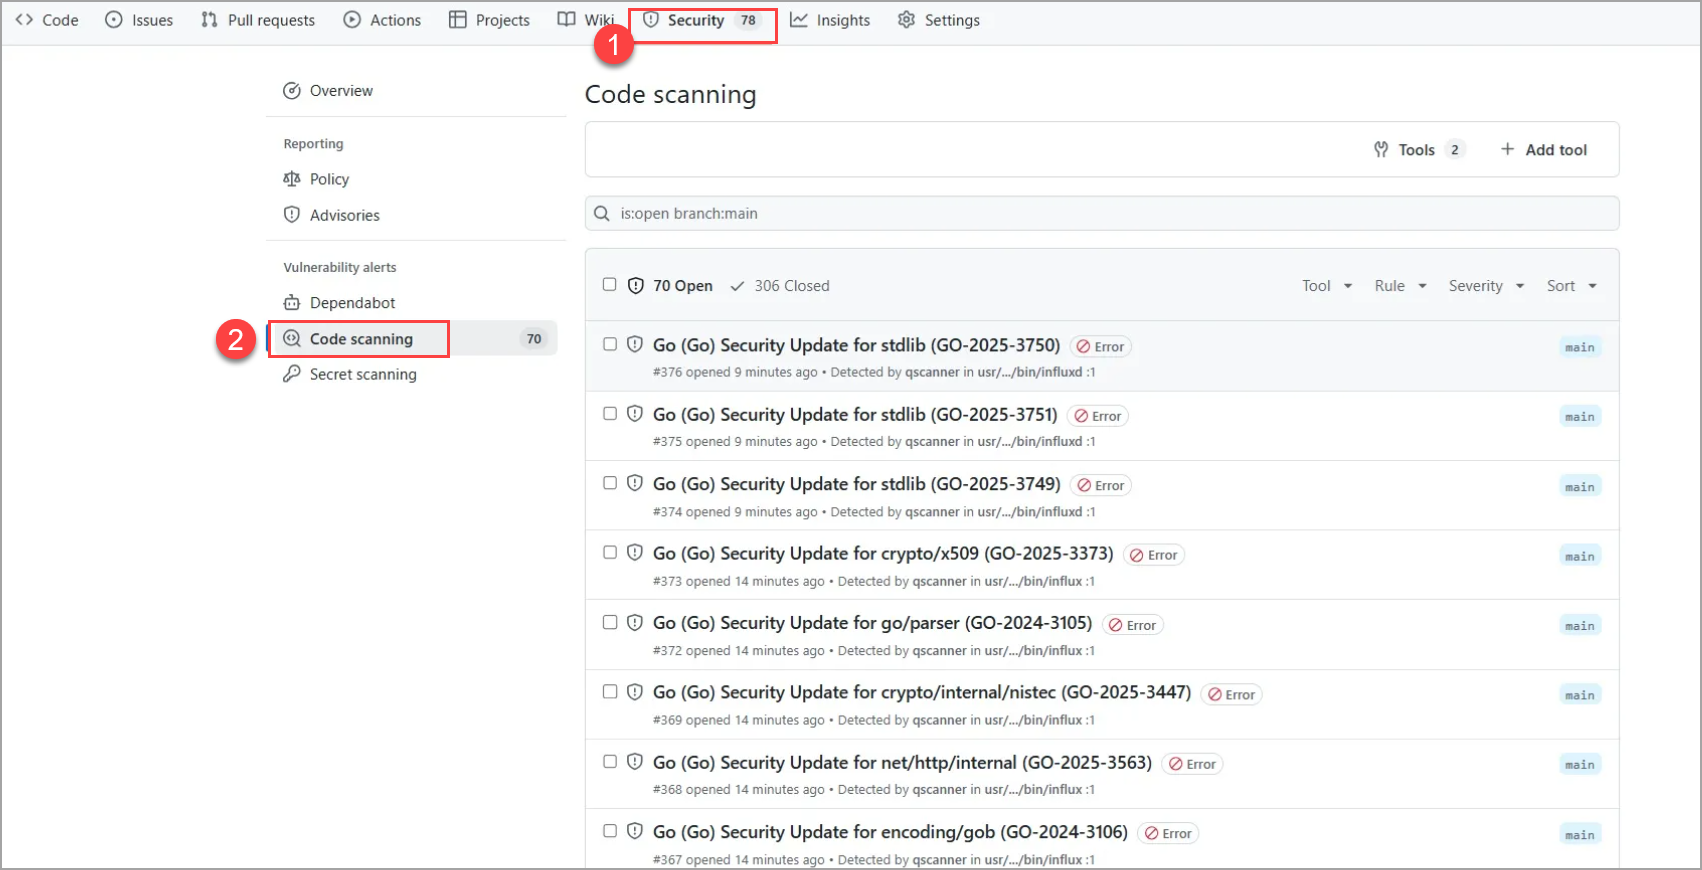Open the go/parser GO-2024-3105 alert
1702x870 pixels.
(x=872, y=623)
